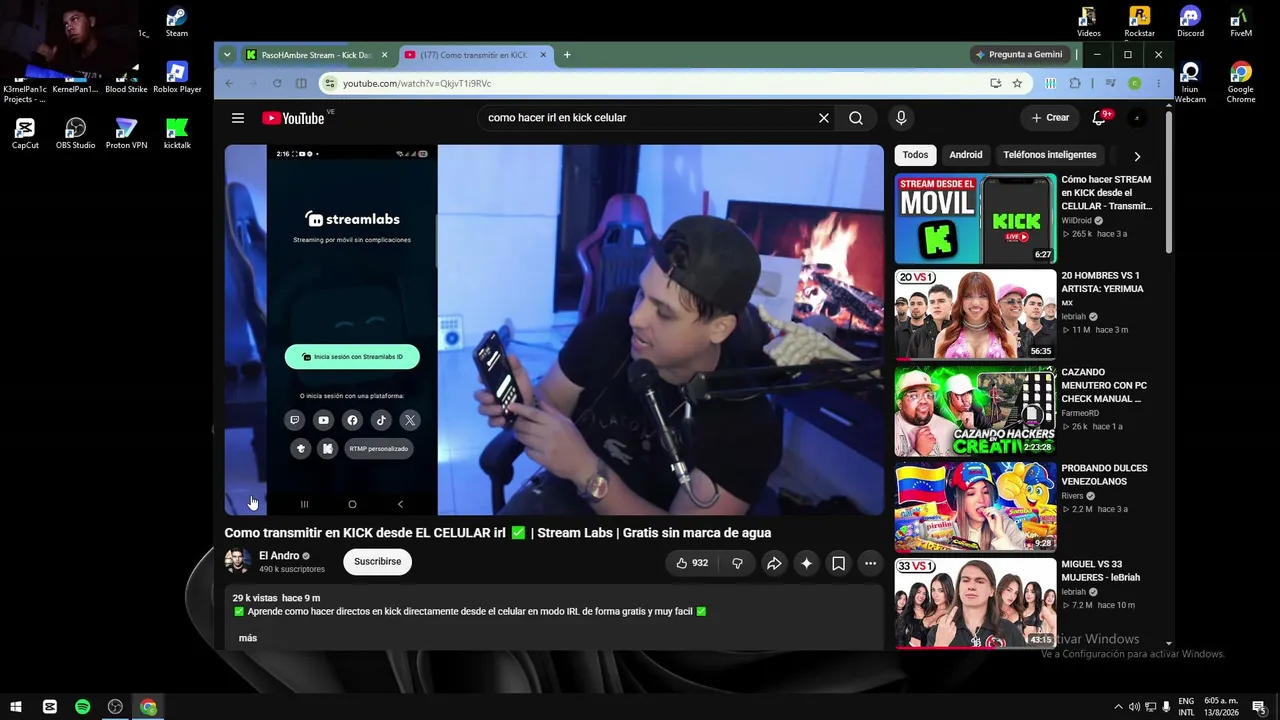Open CapCut desktop shortcut
The width and height of the screenshot is (1280, 720).
tap(25, 134)
